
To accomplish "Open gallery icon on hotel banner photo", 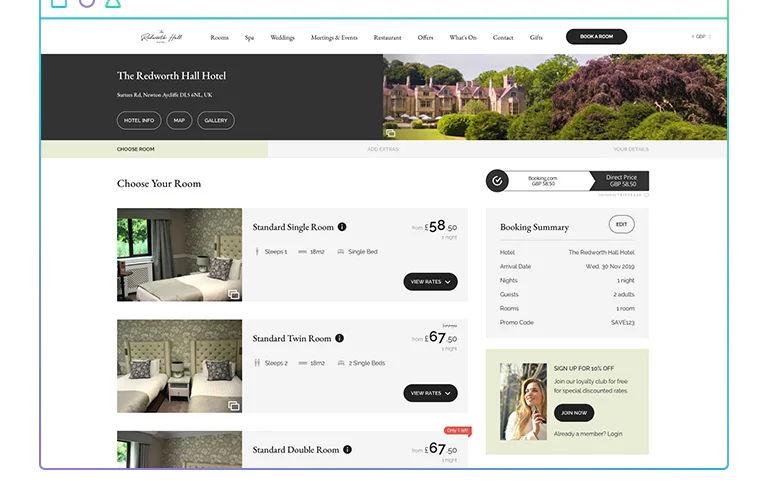I will point(390,133).
